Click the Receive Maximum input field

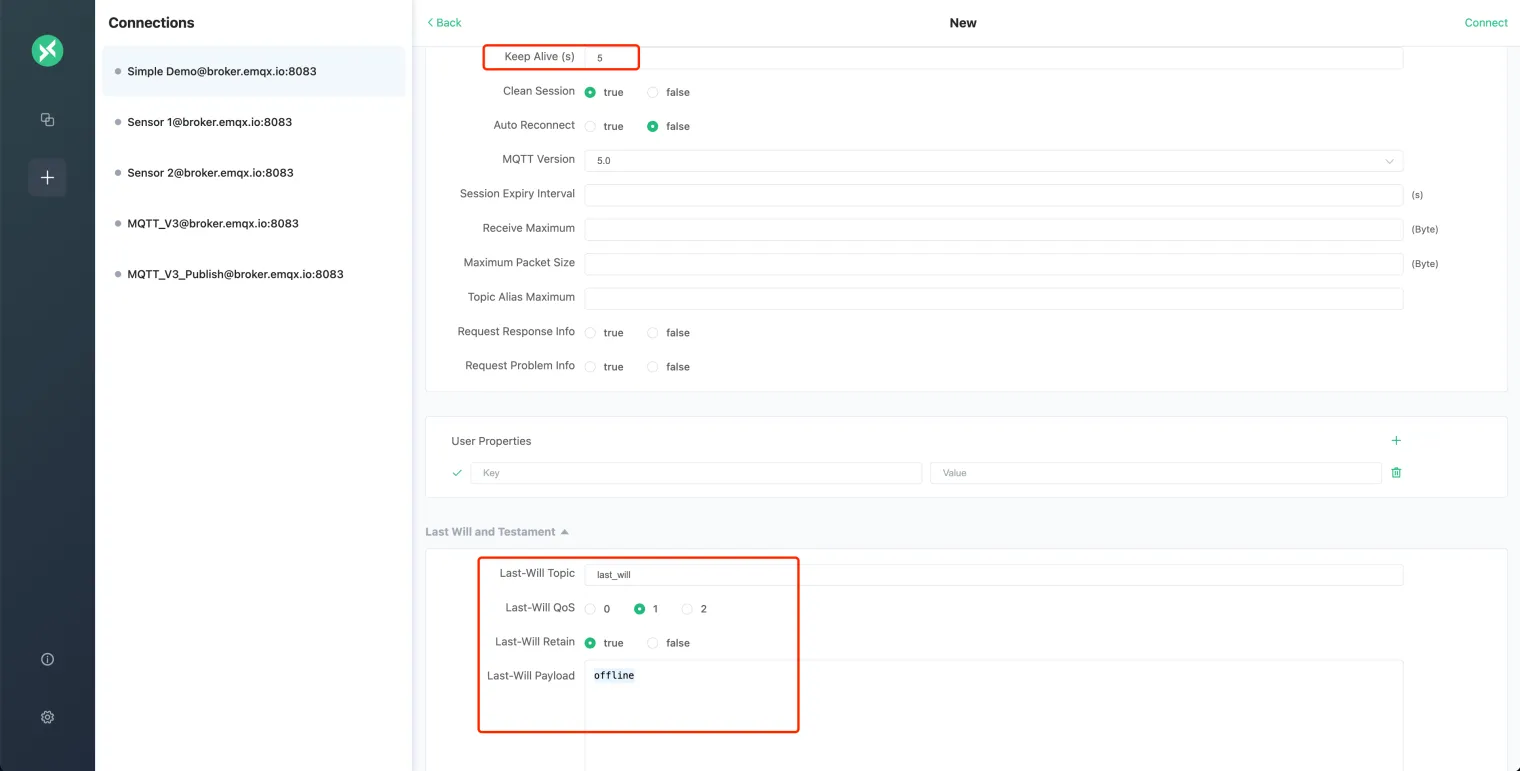[x=993, y=229]
